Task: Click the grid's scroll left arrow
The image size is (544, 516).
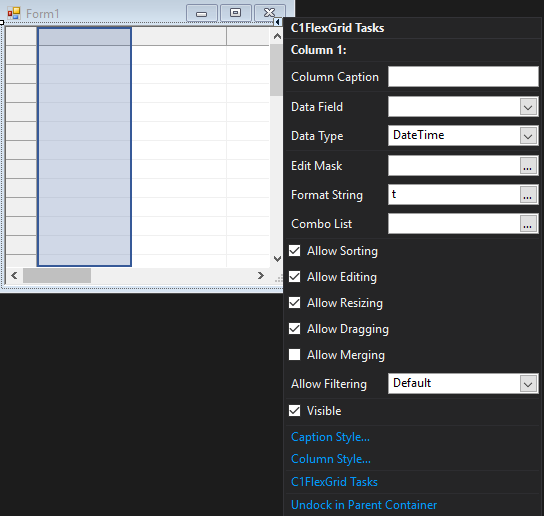Action: tap(14, 276)
